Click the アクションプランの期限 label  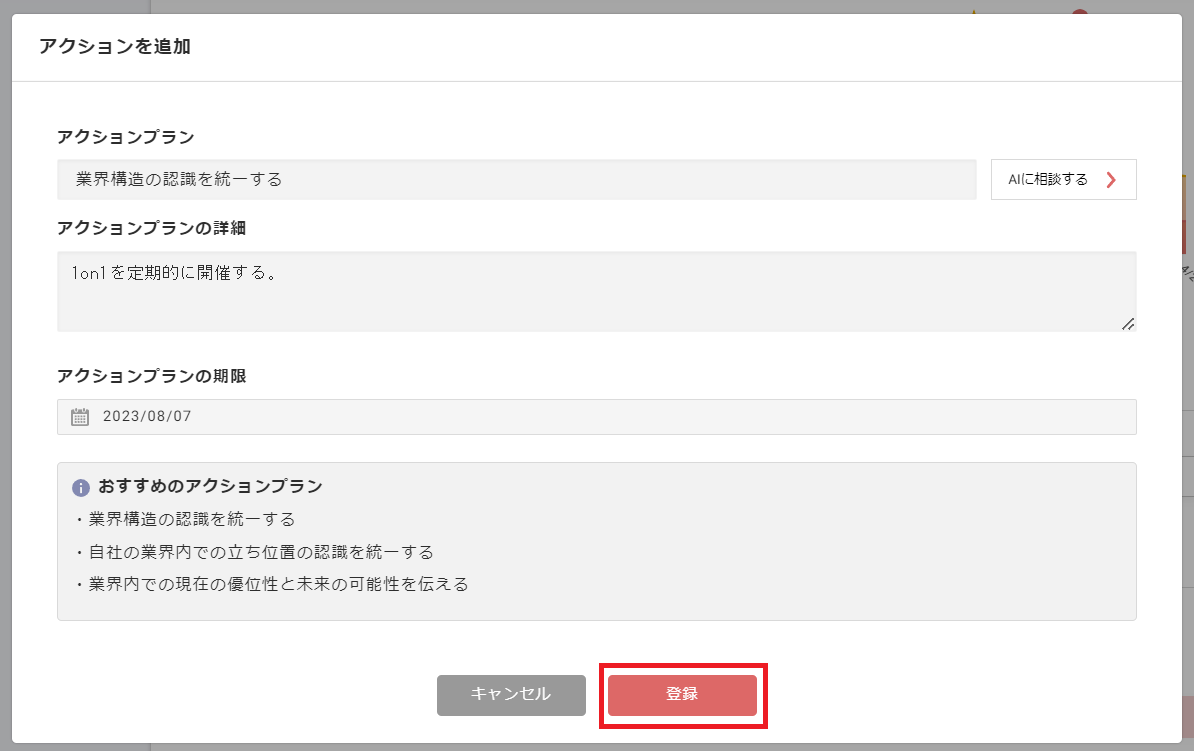152,376
